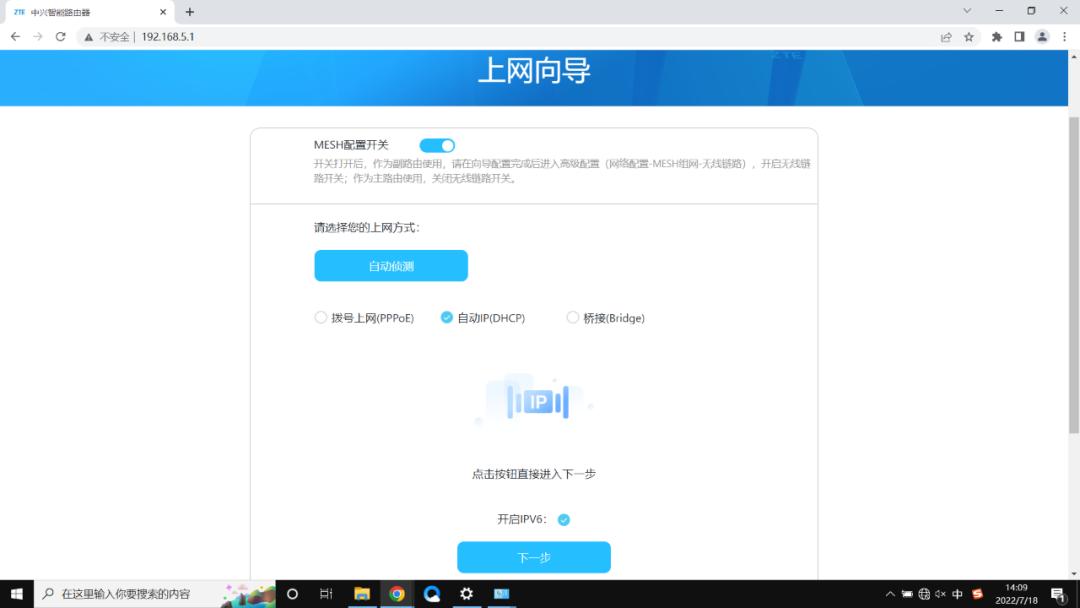Image resolution: width=1080 pixels, height=608 pixels.
Task: Select 拨号上网(PPPoE) connection mode
Action: (x=321, y=317)
